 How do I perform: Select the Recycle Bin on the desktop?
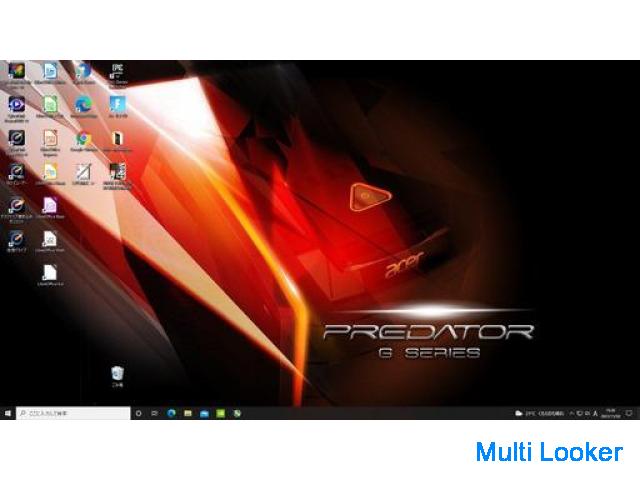coord(117,374)
